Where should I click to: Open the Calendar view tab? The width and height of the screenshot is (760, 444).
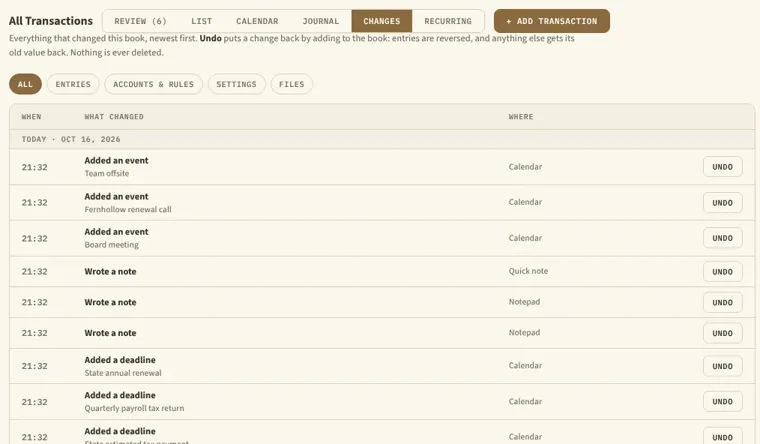coord(257,21)
